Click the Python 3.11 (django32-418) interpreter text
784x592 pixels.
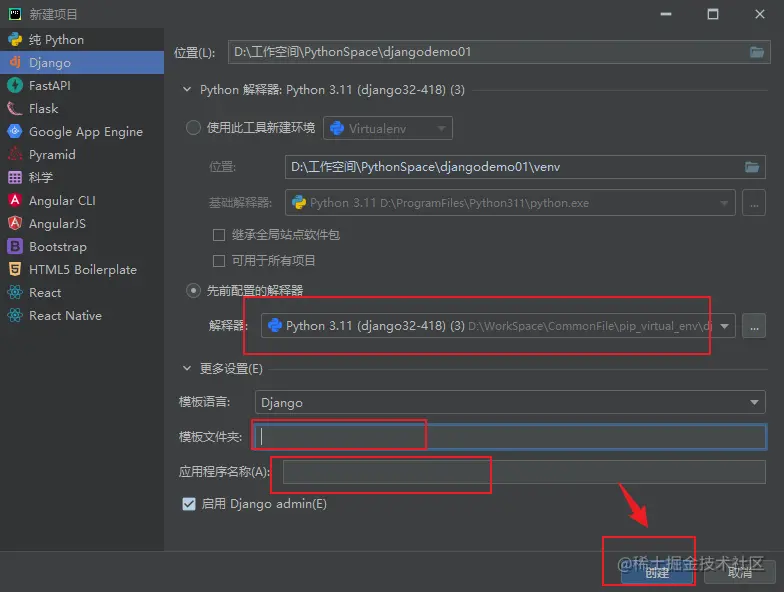coord(375,326)
